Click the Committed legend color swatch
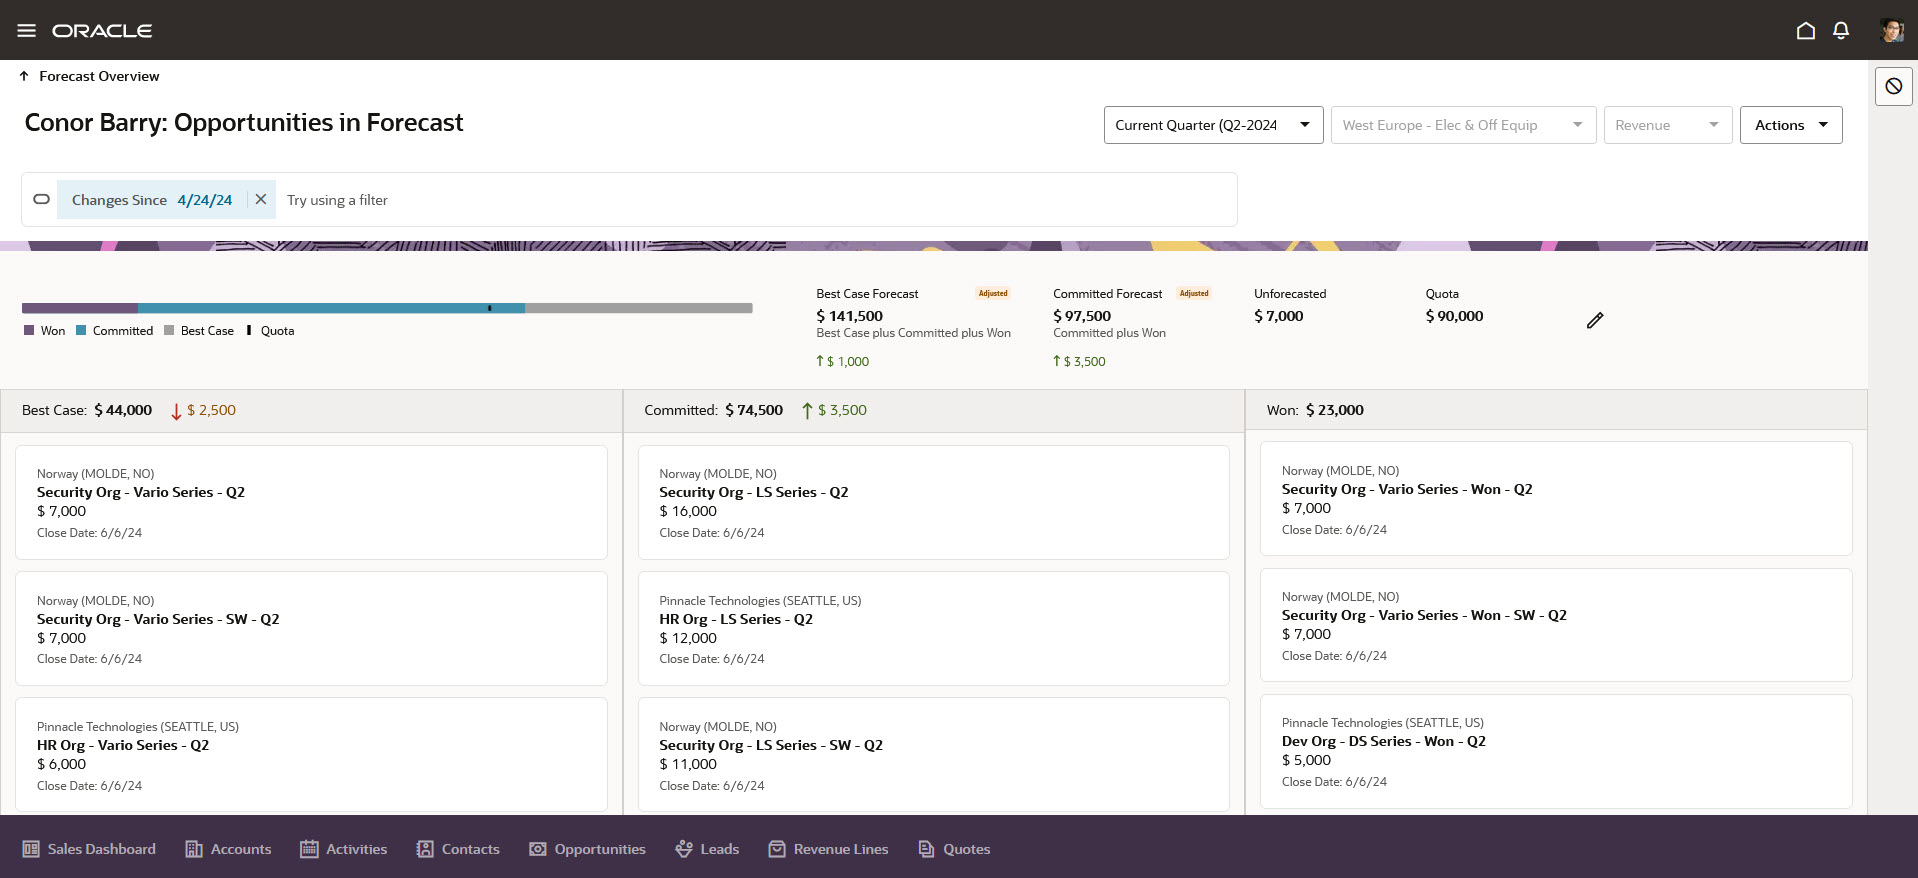 tap(81, 330)
